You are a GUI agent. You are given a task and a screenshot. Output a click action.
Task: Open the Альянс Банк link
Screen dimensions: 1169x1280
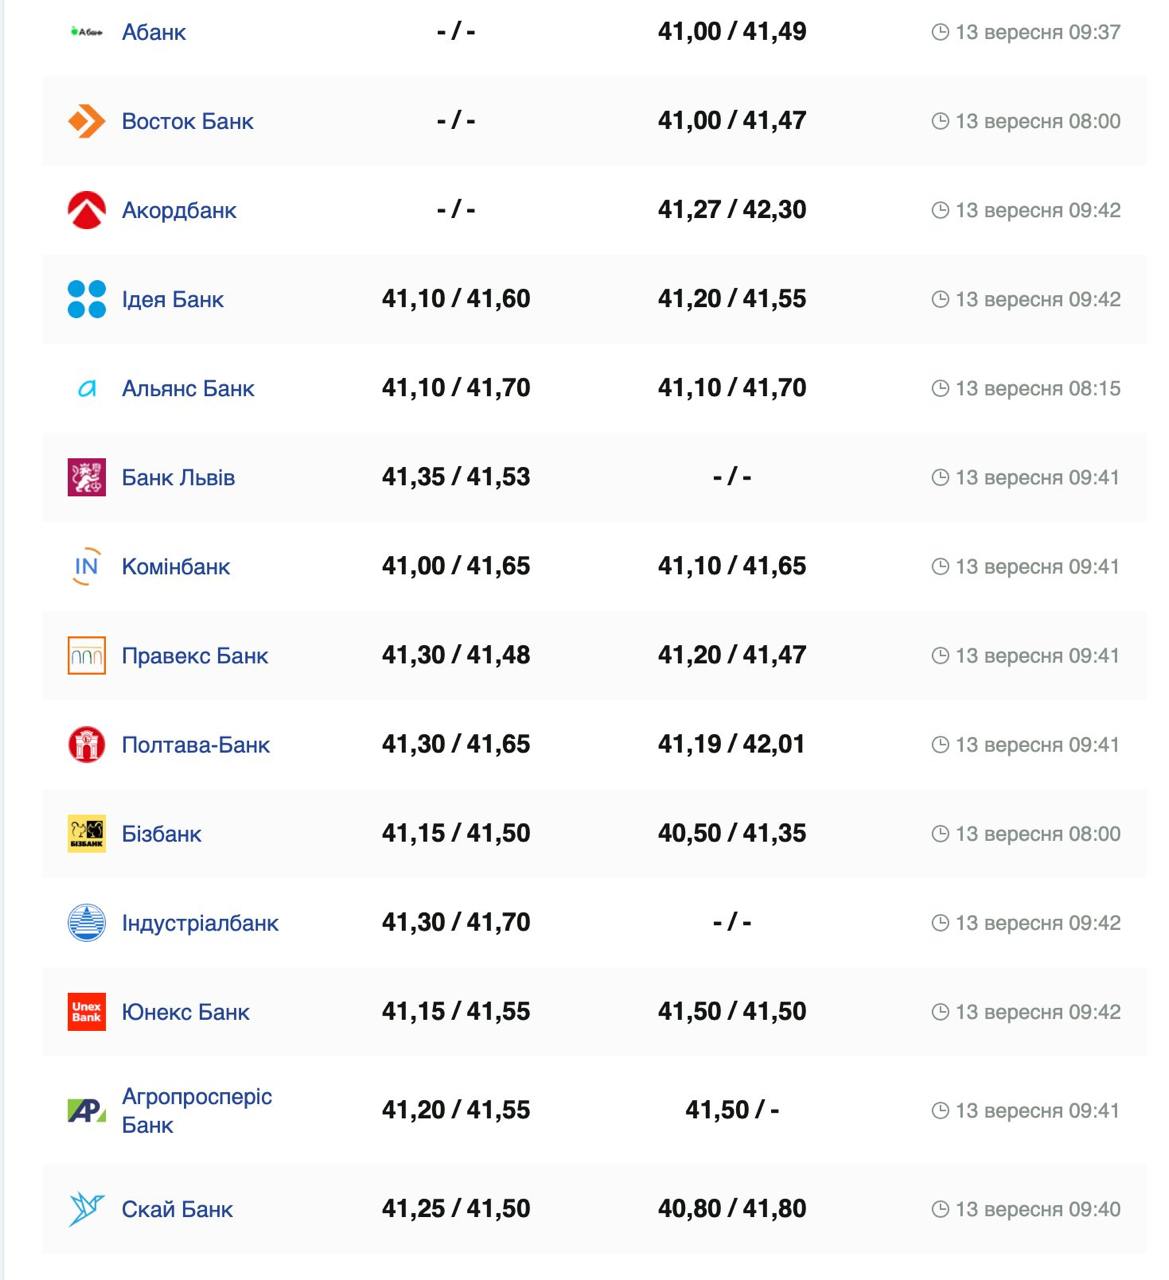pos(188,388)
